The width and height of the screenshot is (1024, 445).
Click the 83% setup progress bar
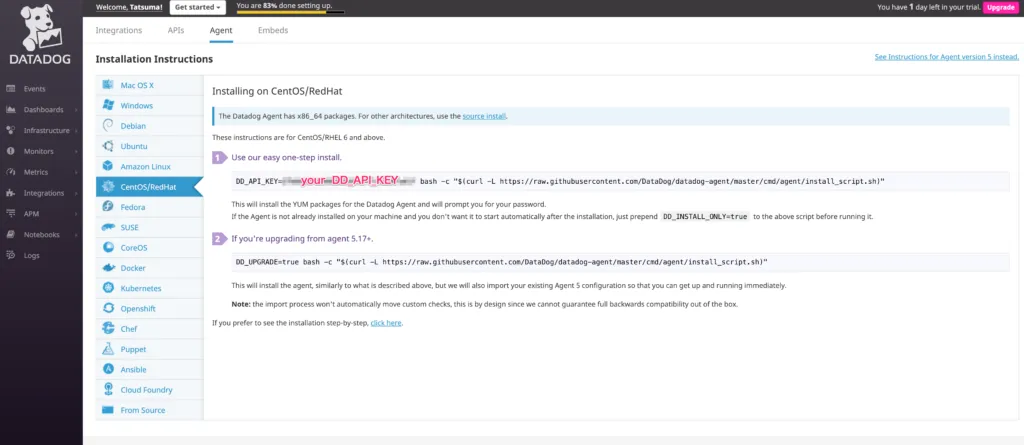[x=289, y=12]
